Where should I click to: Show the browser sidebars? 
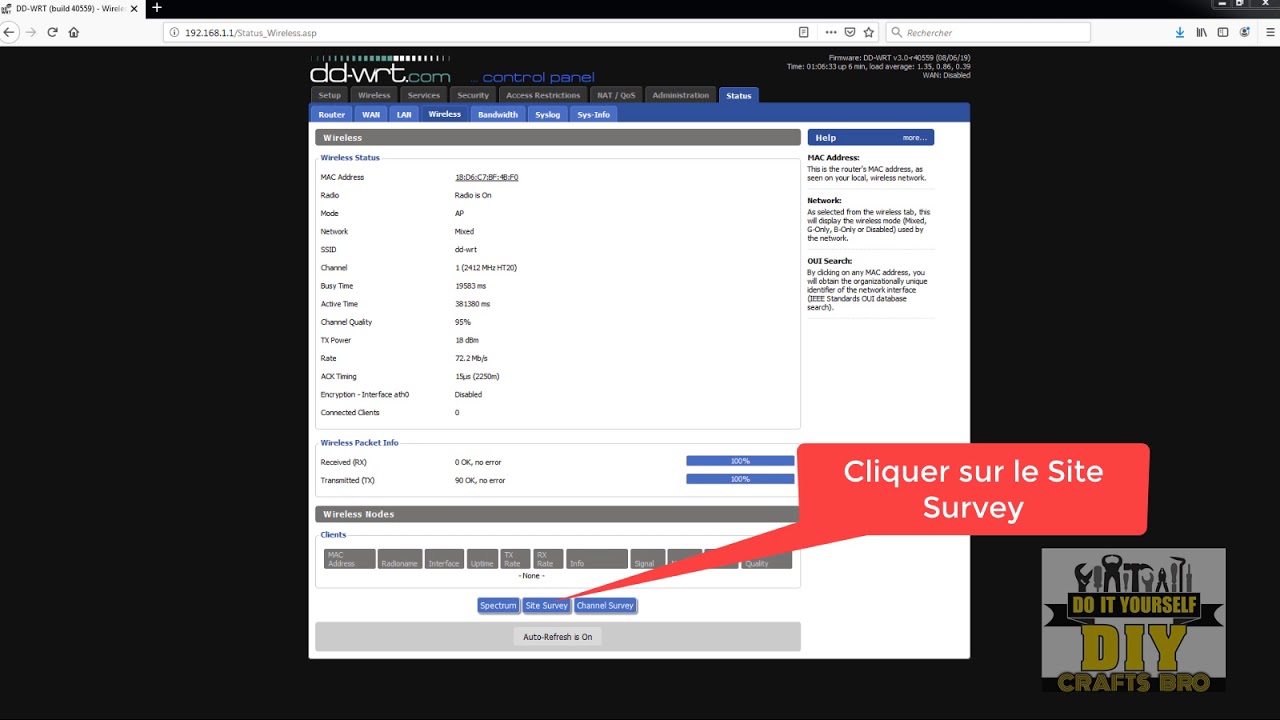click(1222, 32)
